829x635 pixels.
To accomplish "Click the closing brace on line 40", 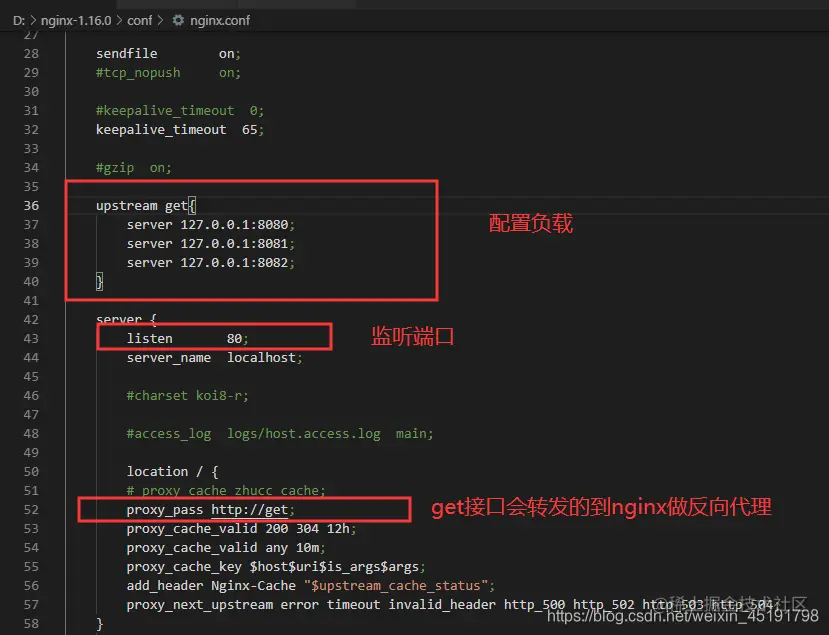I will 99,281.
